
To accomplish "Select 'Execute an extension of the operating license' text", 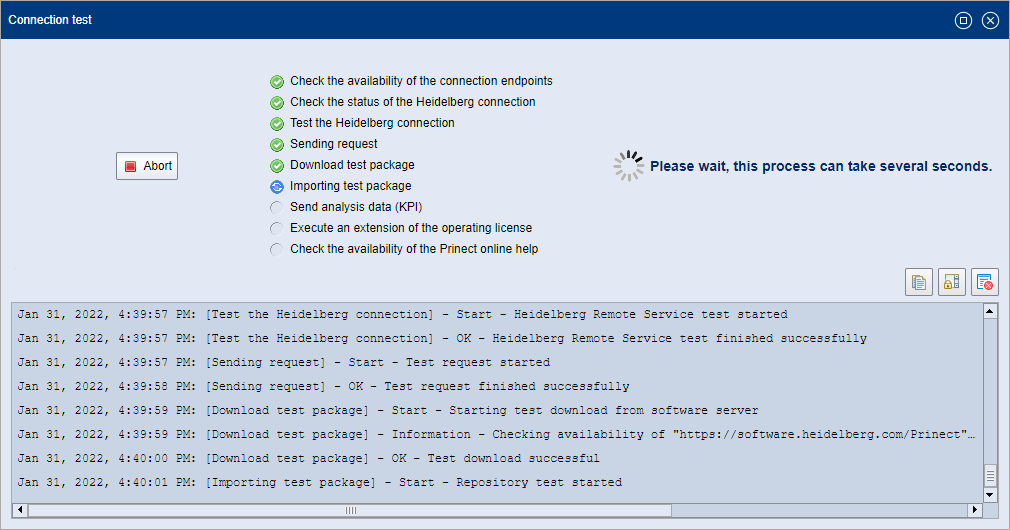I will pos(411,228).
